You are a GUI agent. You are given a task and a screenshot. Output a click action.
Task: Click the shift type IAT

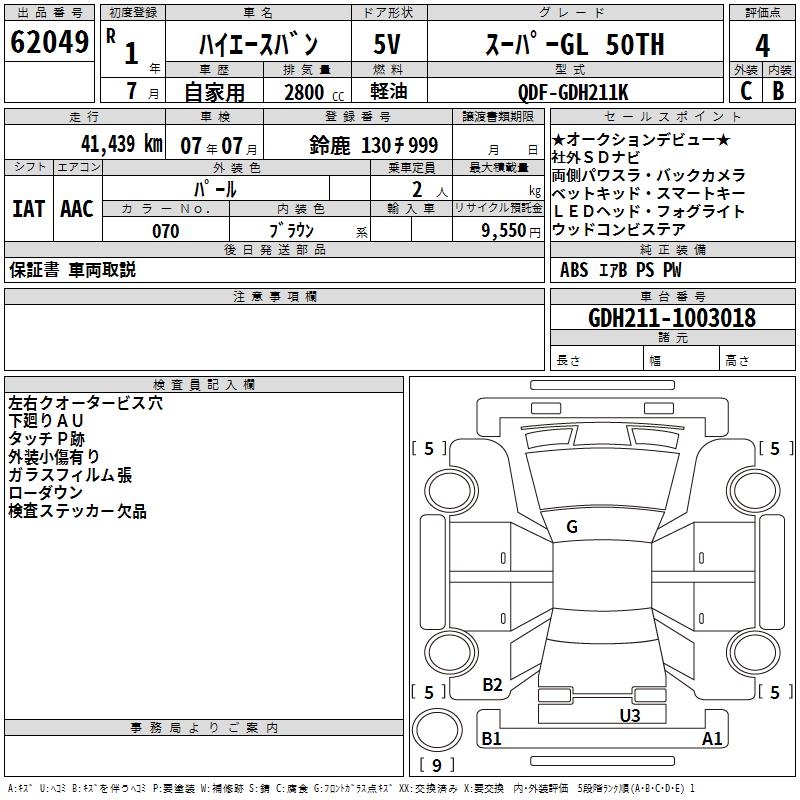(x=28, y=209)
